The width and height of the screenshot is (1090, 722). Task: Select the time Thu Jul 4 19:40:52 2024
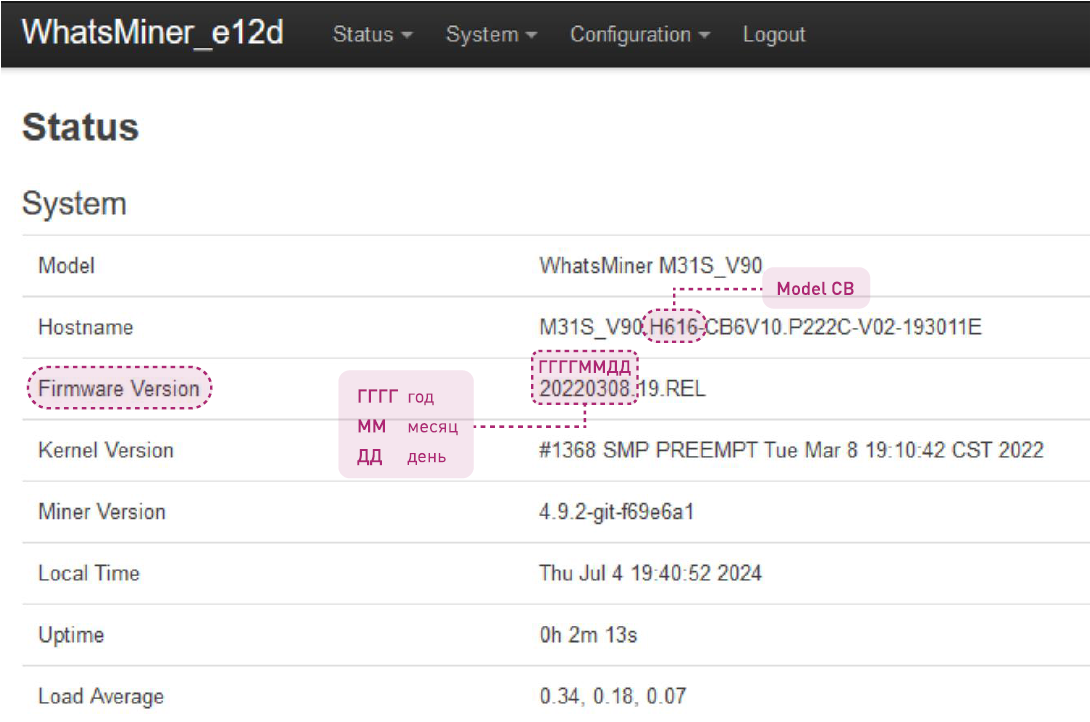click(651, 573)
